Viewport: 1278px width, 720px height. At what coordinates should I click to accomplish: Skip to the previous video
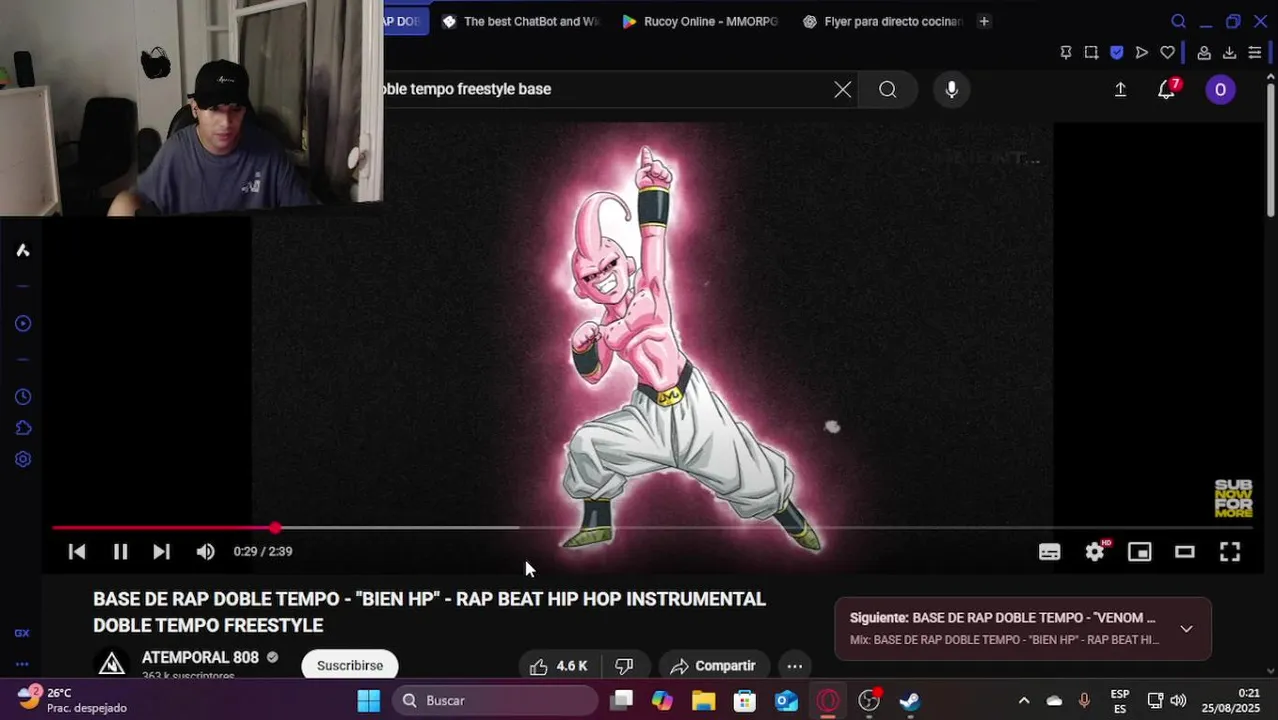[77, 551]
